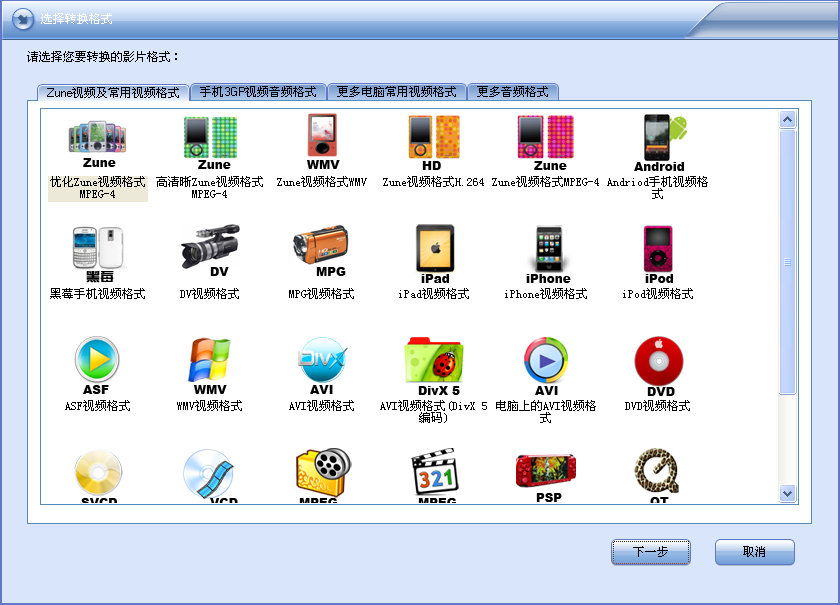Click the iPad视频格式 label
This screenshot has height=605, width=840.
433,294
